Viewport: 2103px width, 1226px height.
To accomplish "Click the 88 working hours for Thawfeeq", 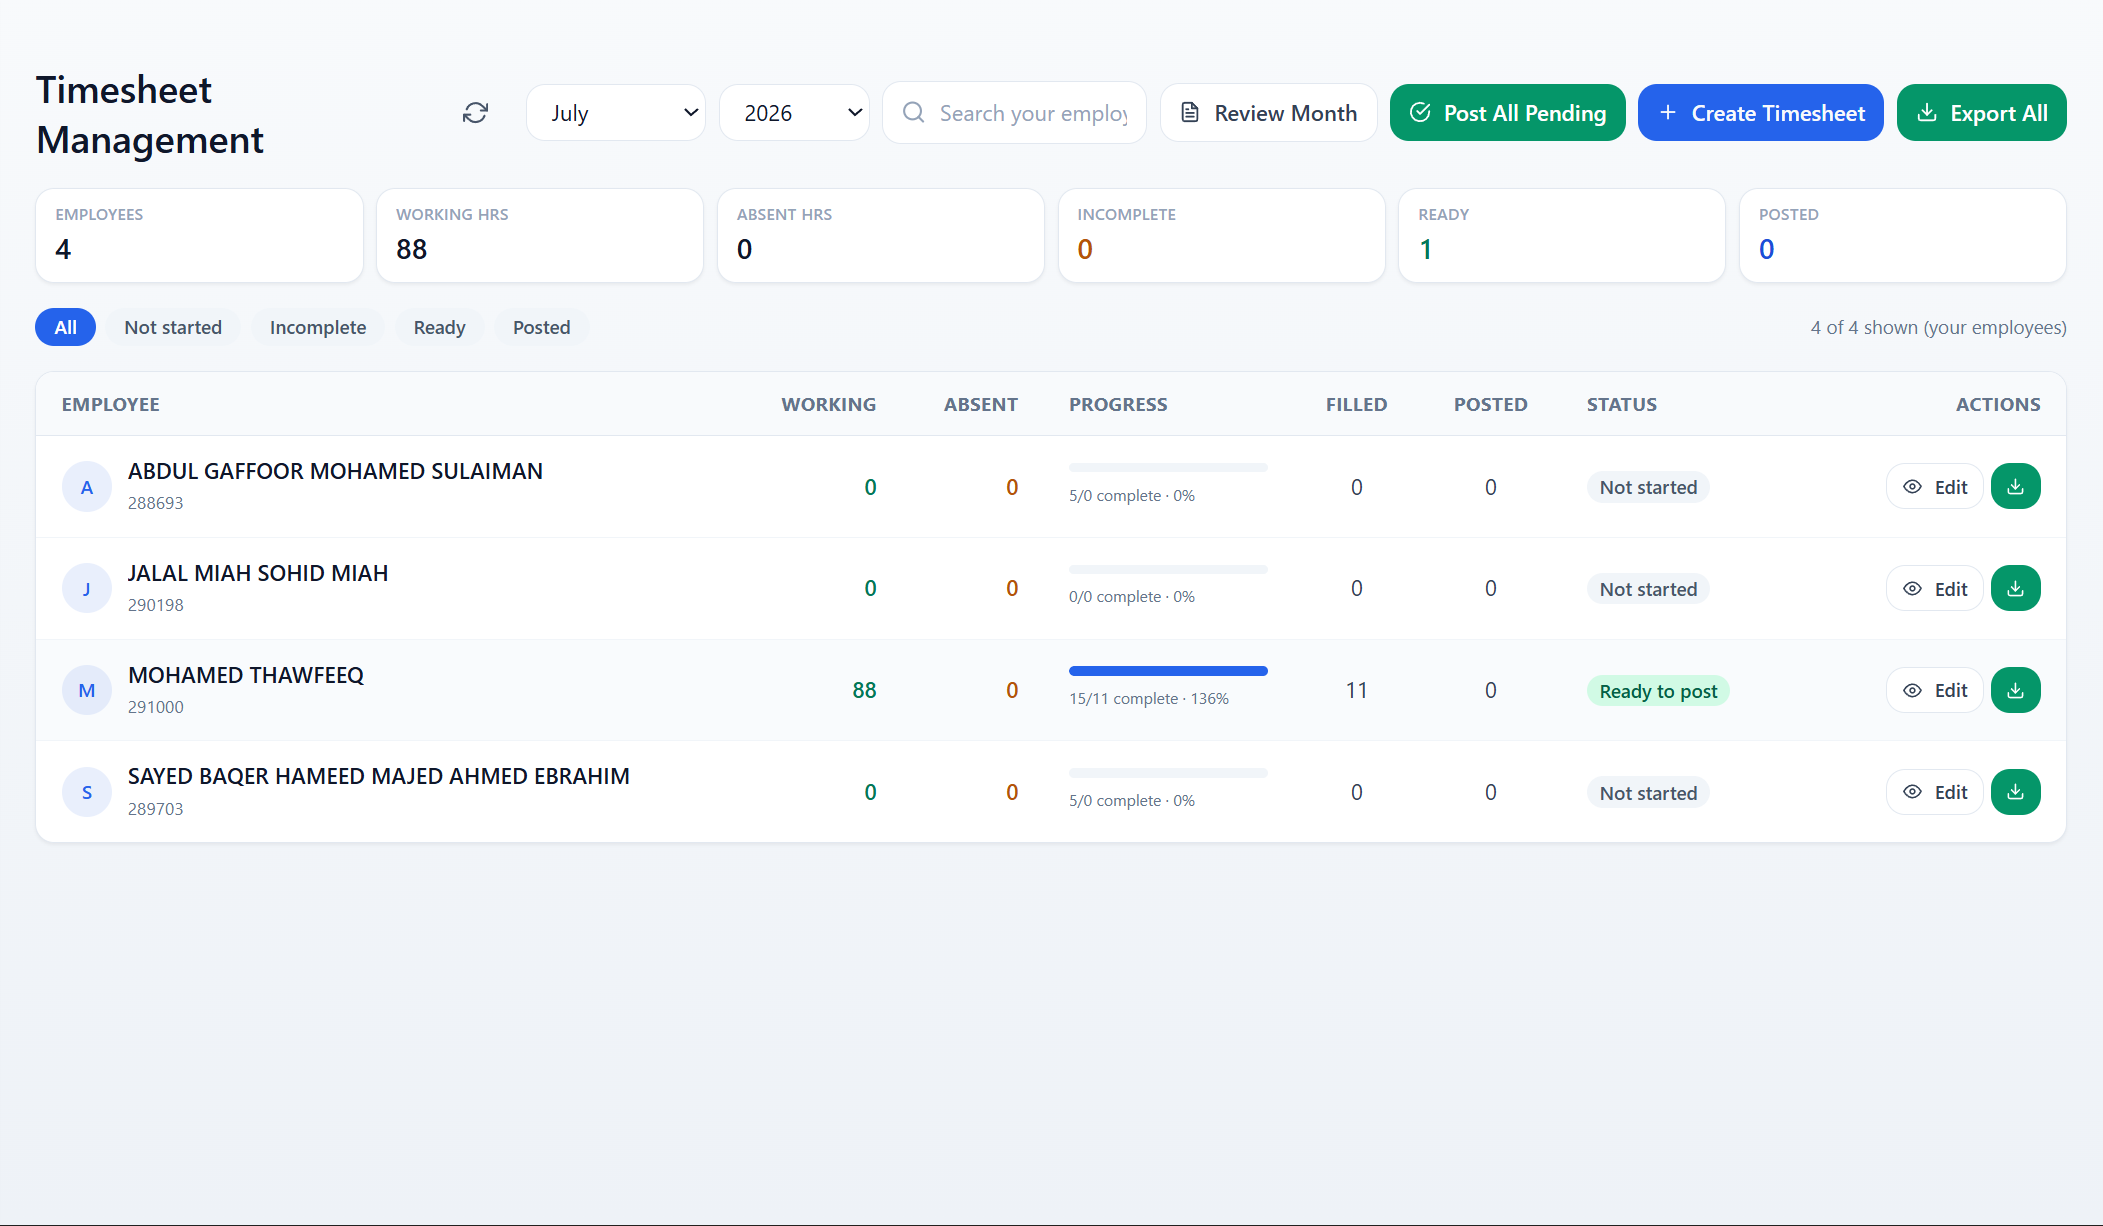I will coord(864,690).
